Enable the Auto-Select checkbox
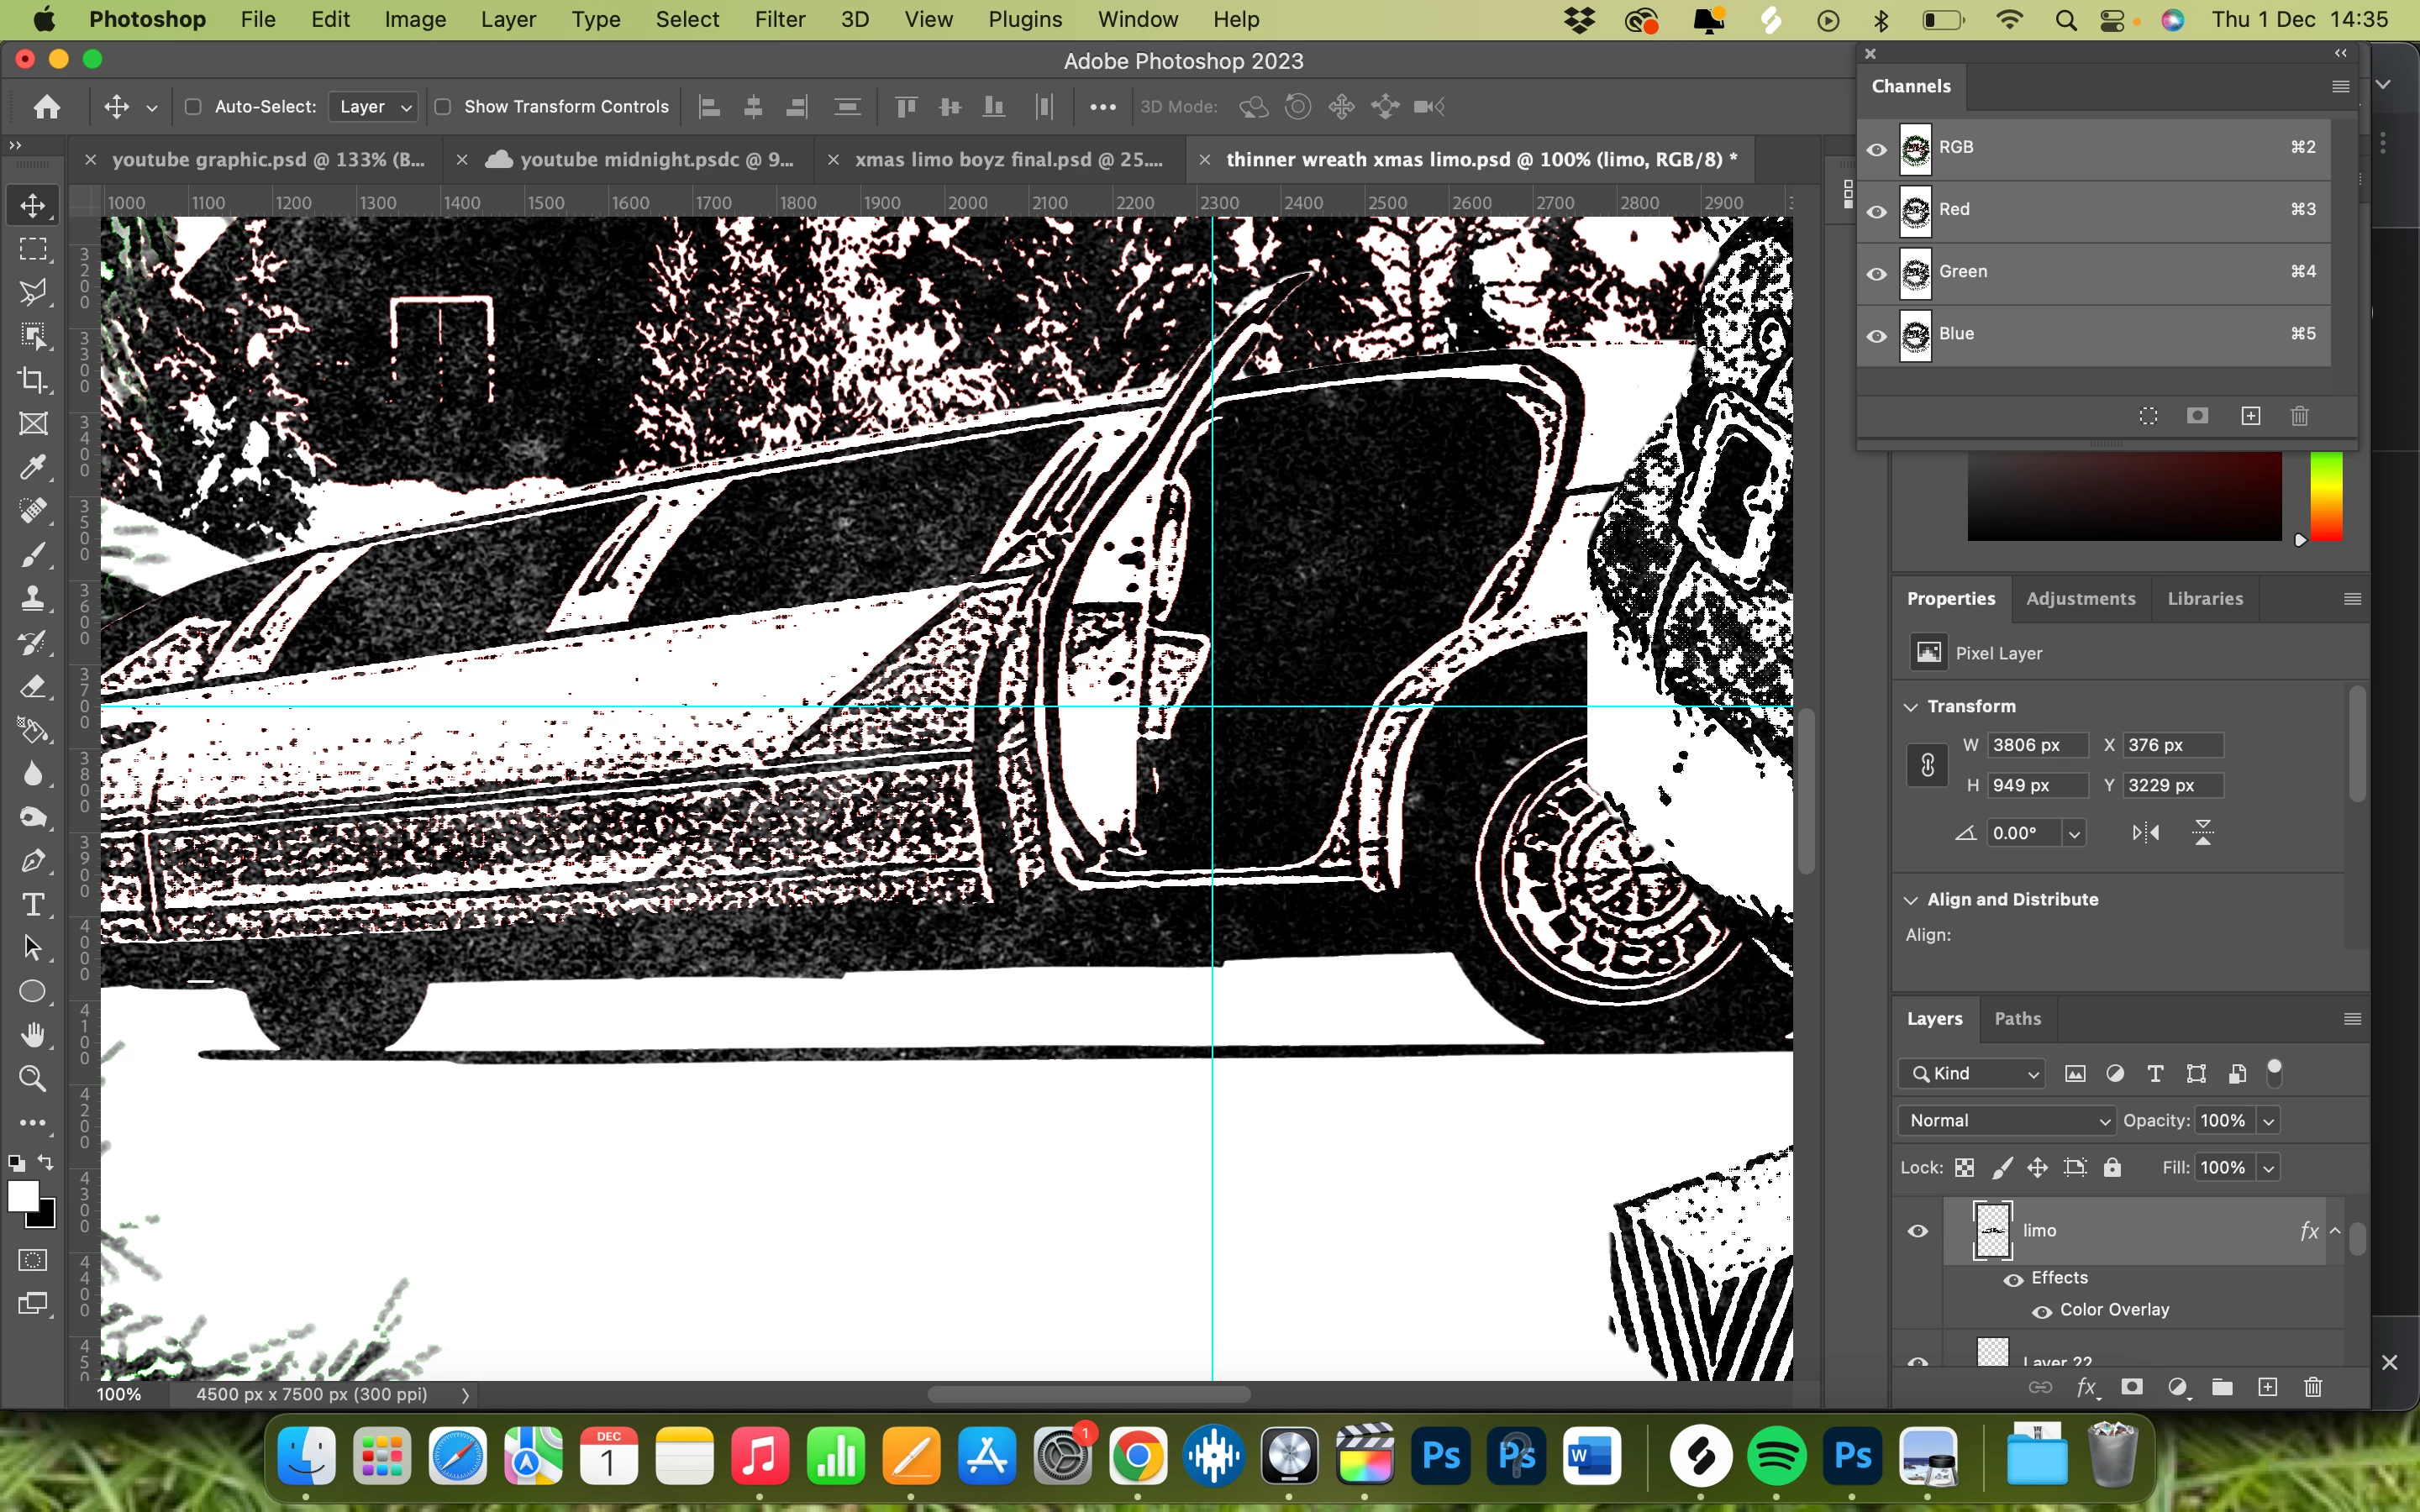The image size is (2420, 1512). tap(194, 107)
